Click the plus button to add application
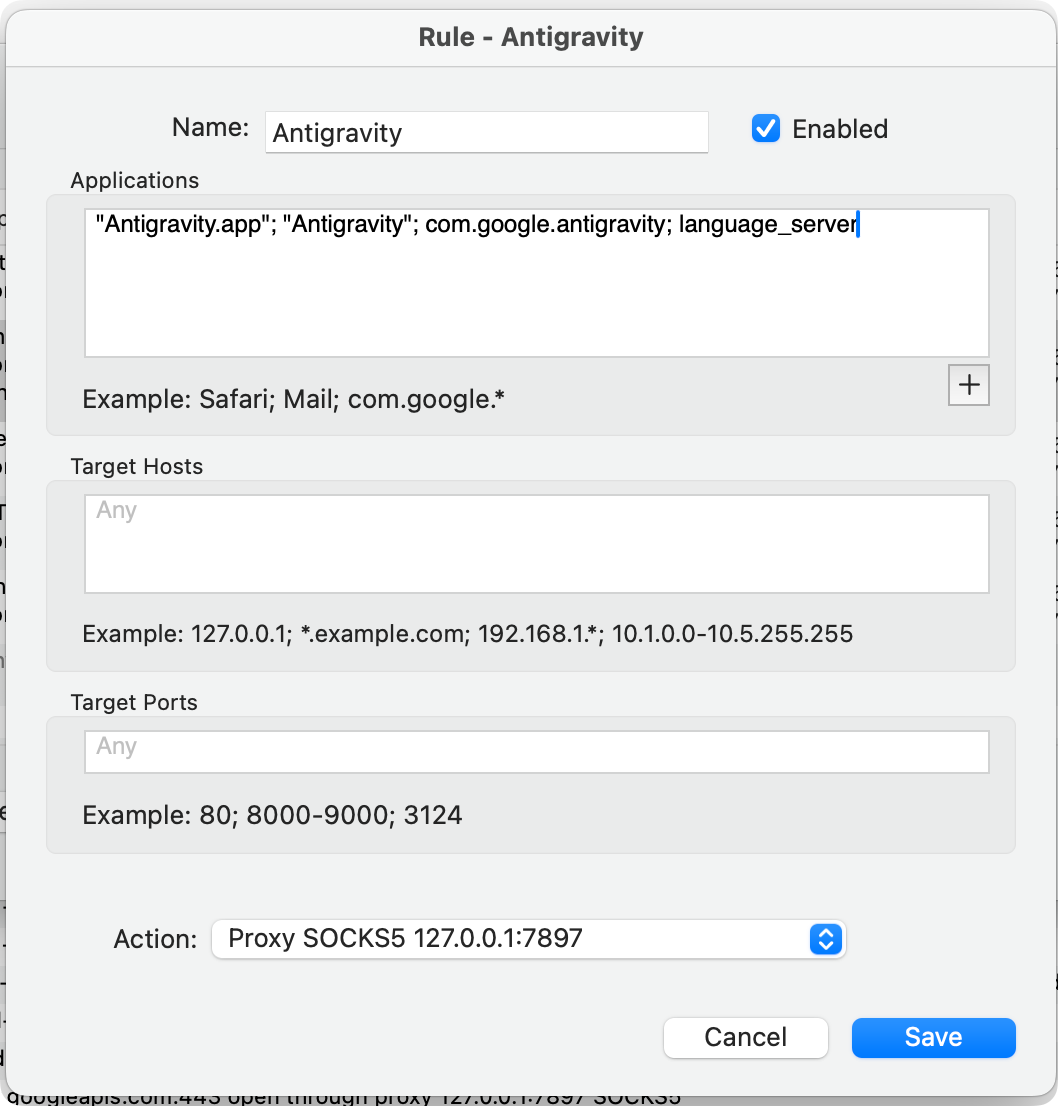Image resolution: width=1058 pixels, height=1106 pixels. click(968, 385)
